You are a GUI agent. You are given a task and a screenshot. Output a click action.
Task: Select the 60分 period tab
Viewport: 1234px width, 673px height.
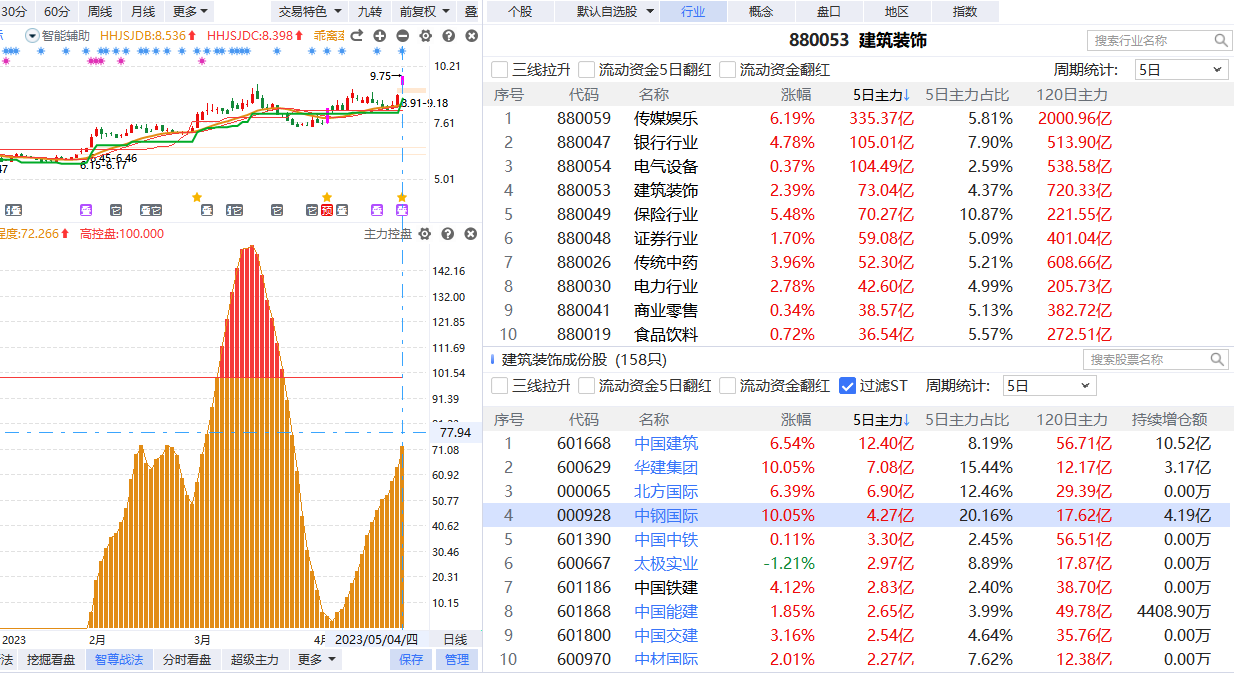coord(57,12)
